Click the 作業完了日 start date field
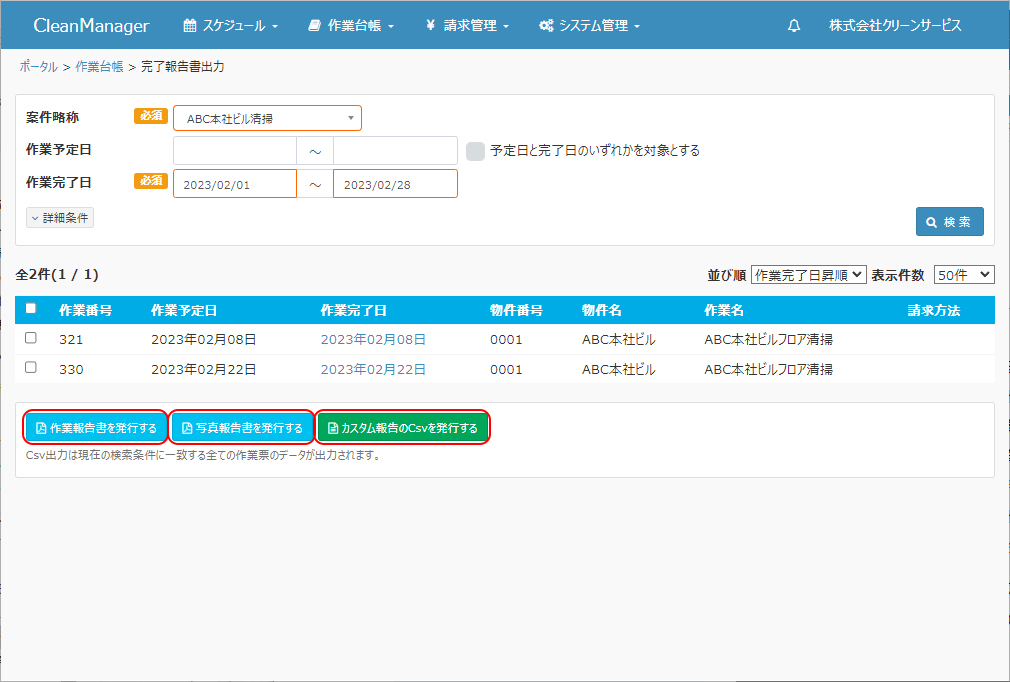Viewport: 1010px width, 682px height. click(235, 184)
